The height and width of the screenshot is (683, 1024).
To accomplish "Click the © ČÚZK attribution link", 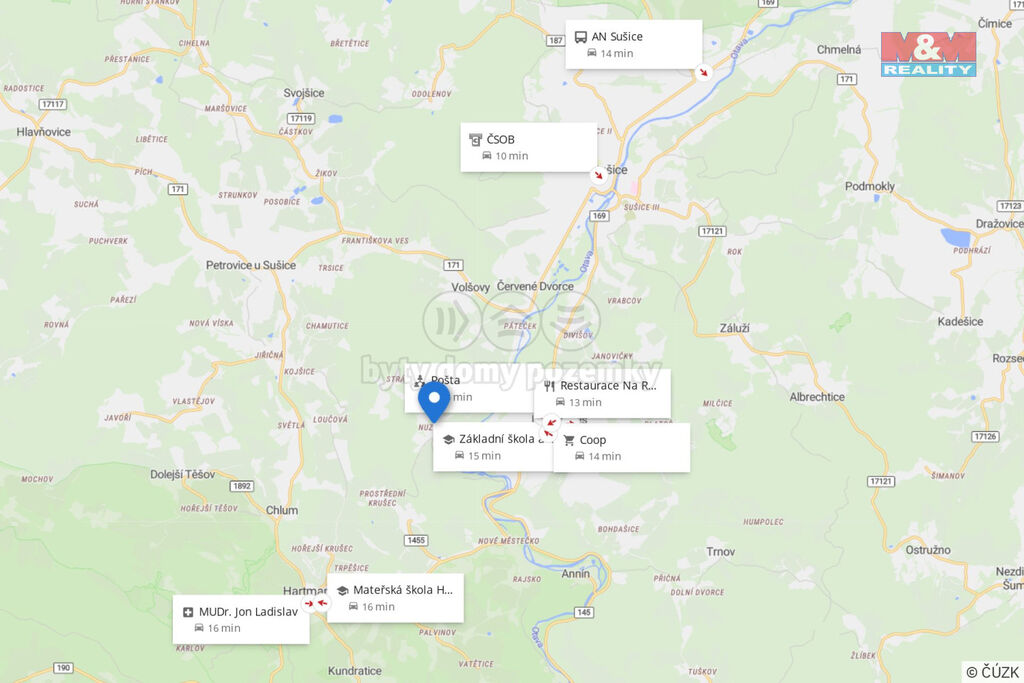I will pyautogui.click(x=992, y=672).
